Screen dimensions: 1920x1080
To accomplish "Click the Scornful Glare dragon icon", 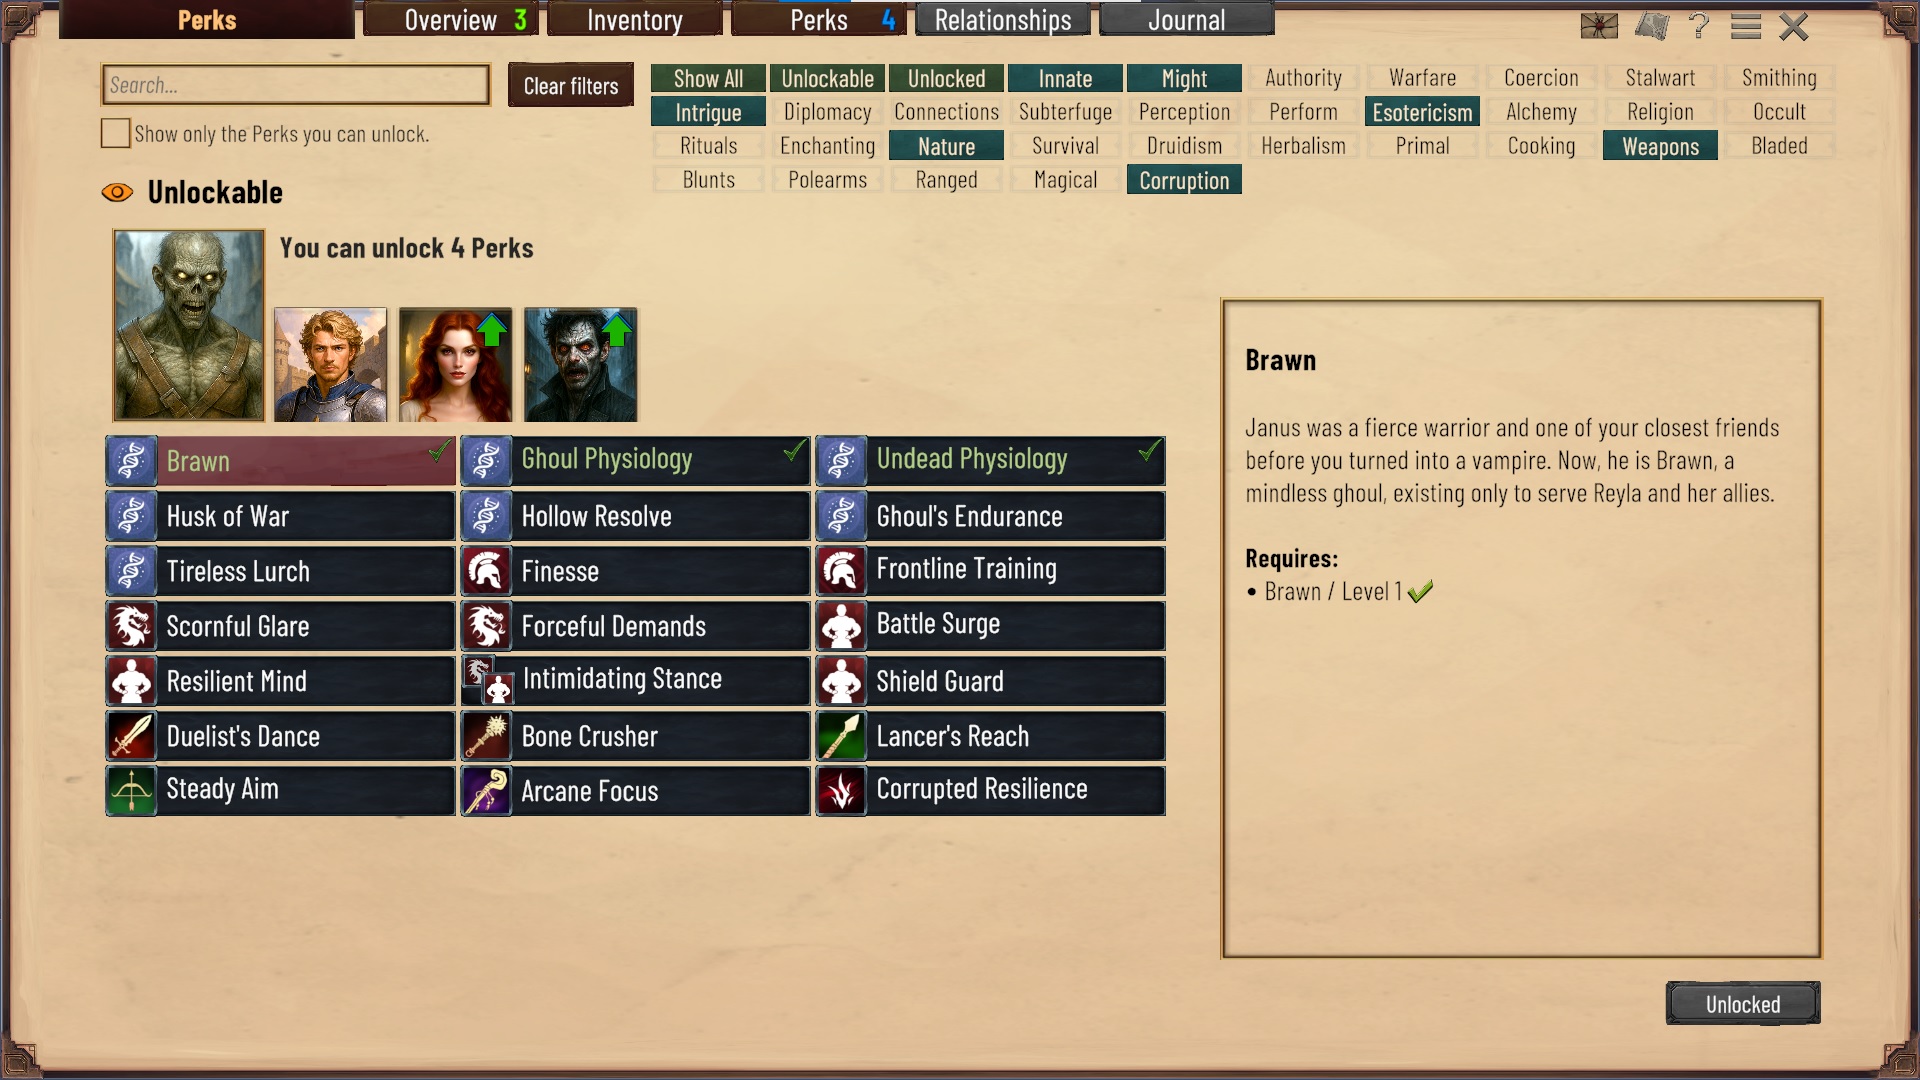I will 131,626.
